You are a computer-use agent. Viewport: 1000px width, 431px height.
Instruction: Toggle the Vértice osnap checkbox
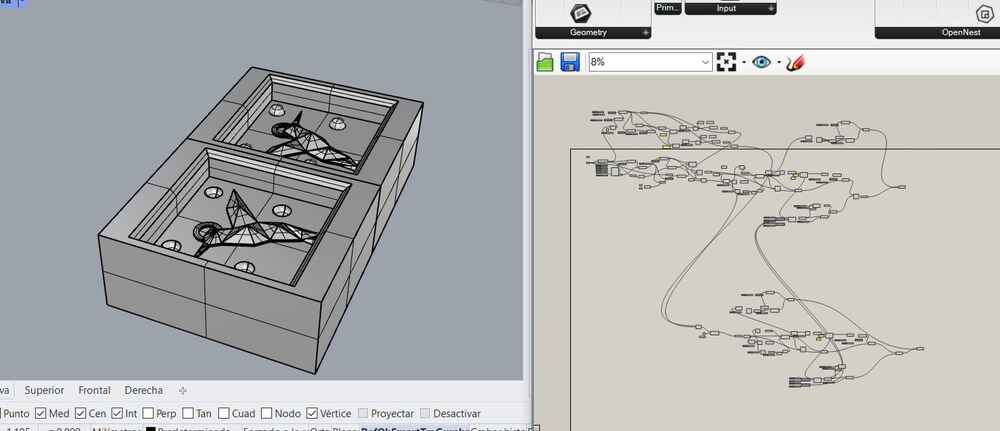[312, 414]
